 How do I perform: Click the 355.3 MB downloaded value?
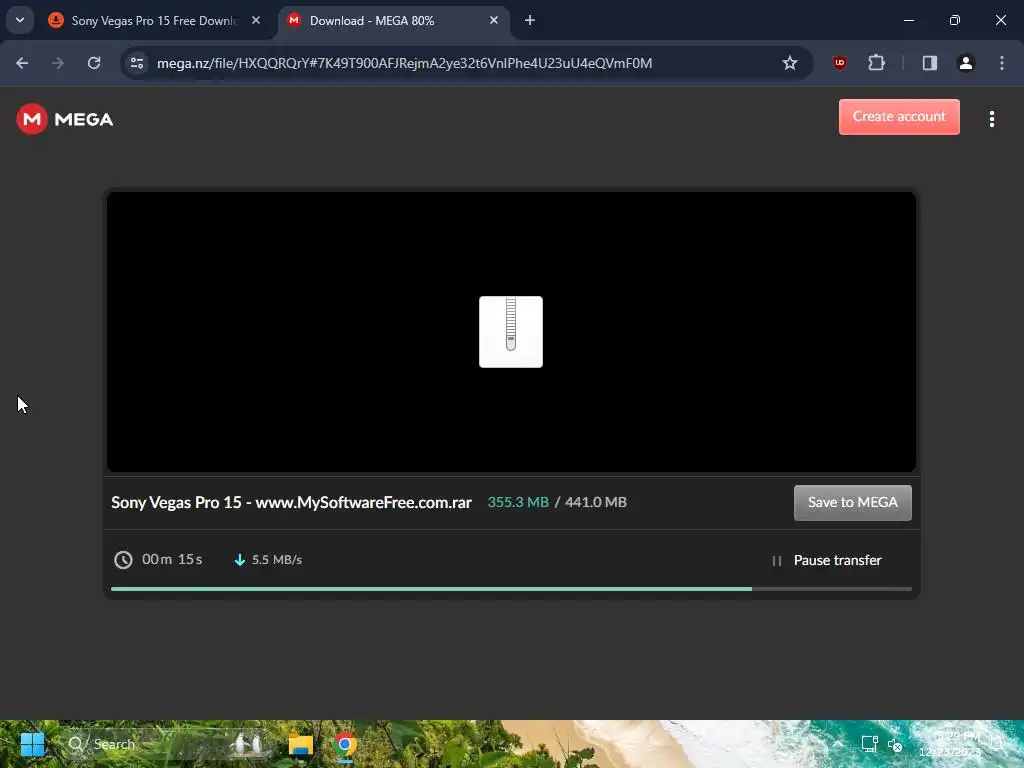tap(518, 502)
